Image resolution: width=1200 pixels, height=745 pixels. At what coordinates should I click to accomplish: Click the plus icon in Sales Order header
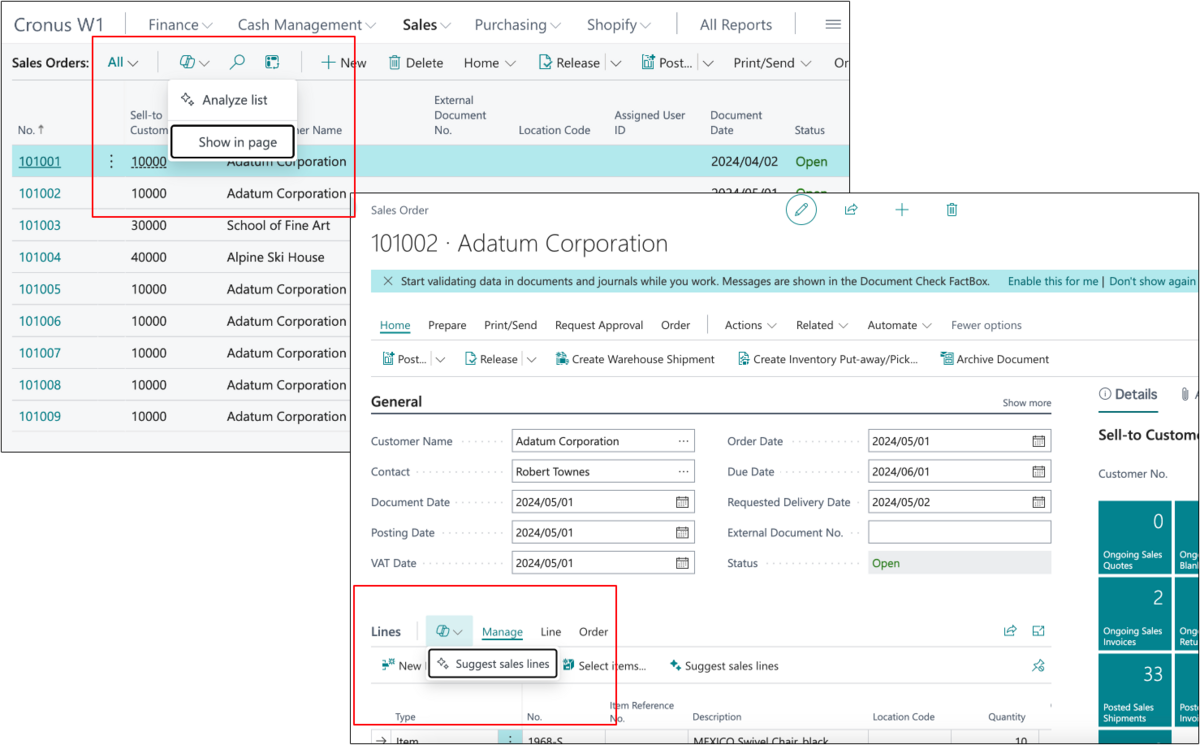(x=902, y=210)
